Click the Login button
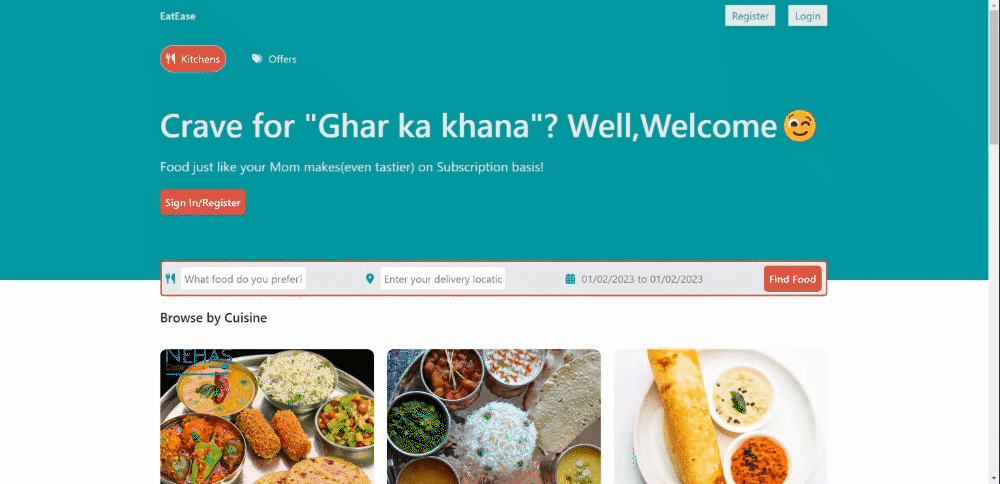 pyautogui.click(x=807, y=16)
